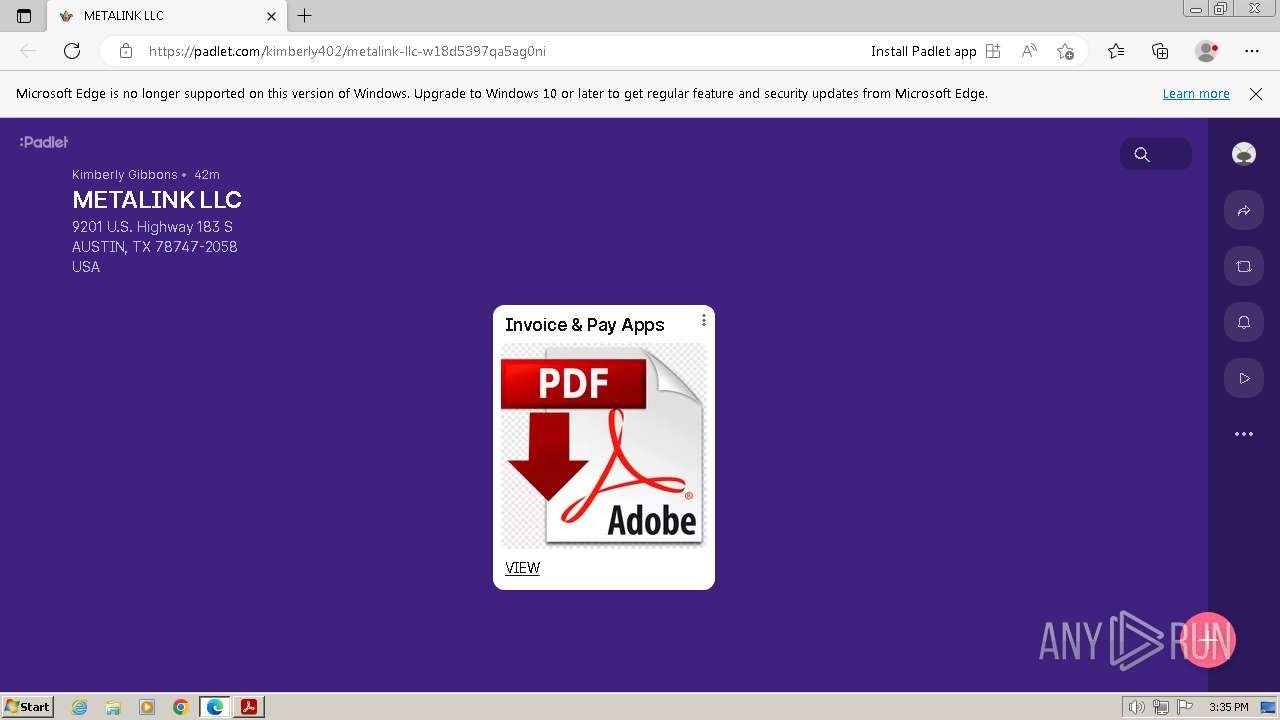Viewport: 1280px width, 720px height.
Task: Click Install Padlet app in address bar
Action: (x=923, y=51)
